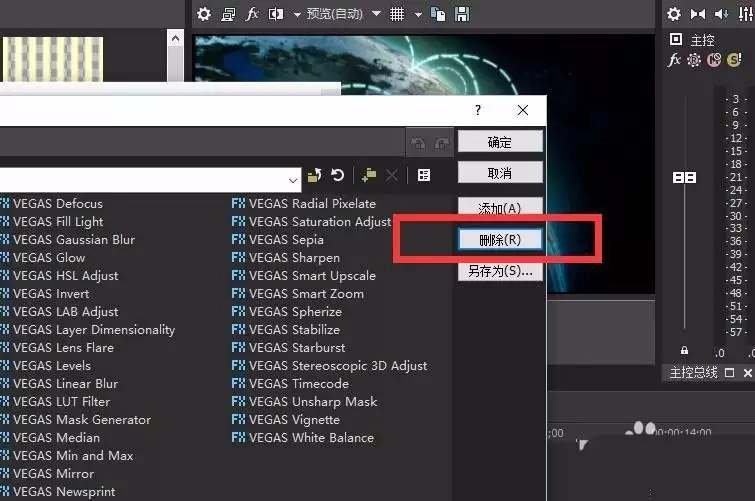
Task: Click Master volume fader handle
Action: click(x=684, y=178)
